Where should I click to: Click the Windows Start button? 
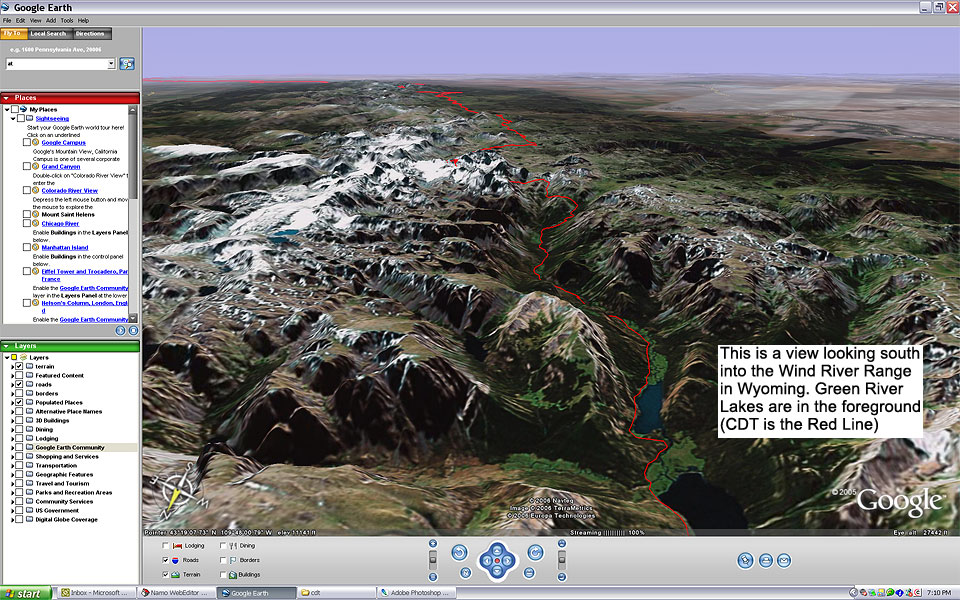(26, 593)
